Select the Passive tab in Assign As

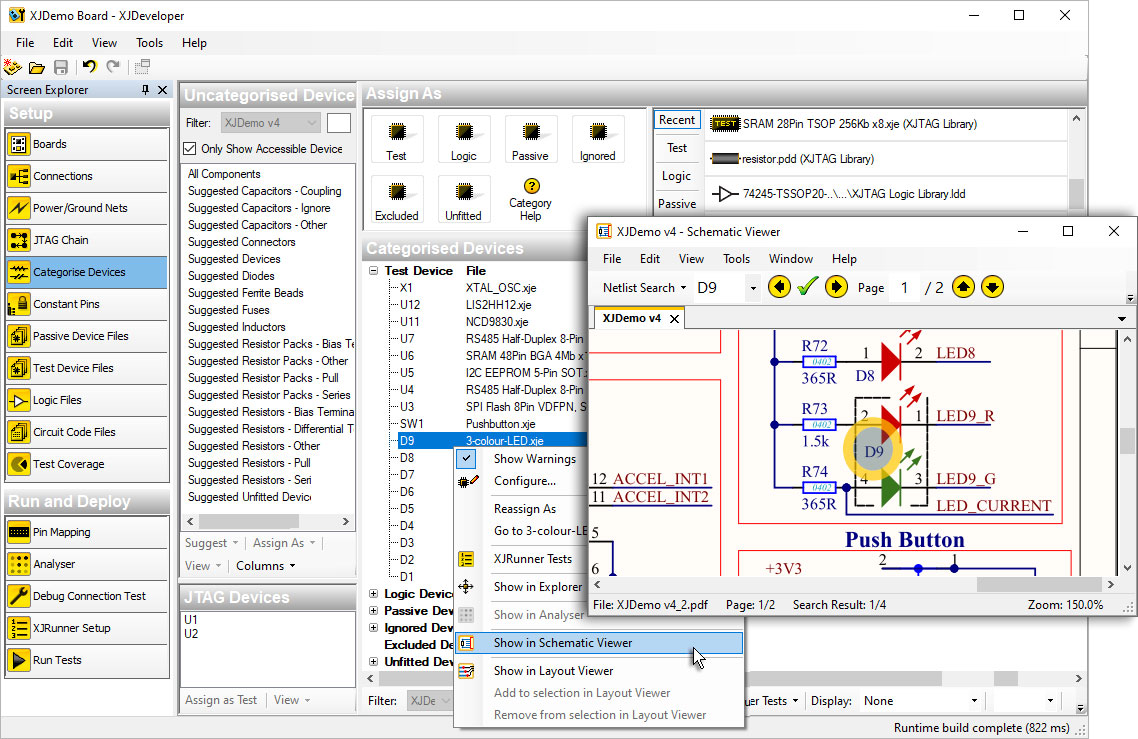[677, 204]
